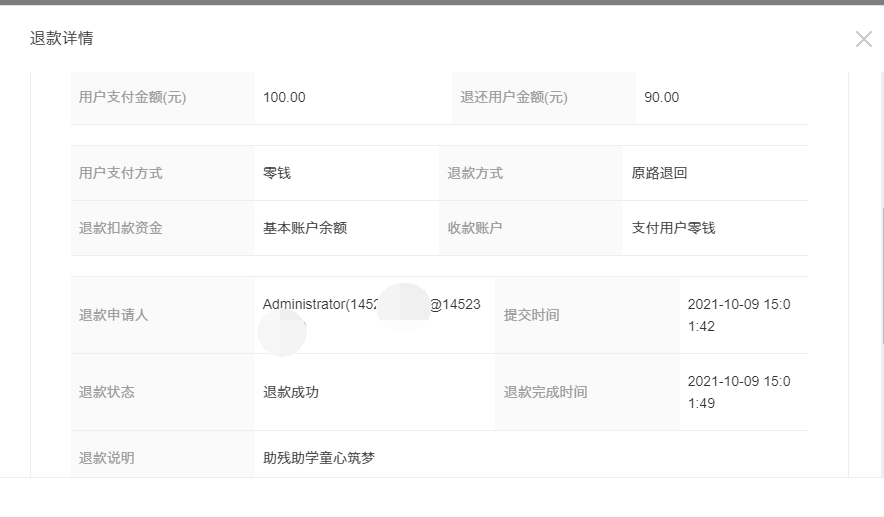The image size is (884, 517).
Task: Click the 退还用户金额(元) label
Action: pyautogui.click(x=514, y=97)
